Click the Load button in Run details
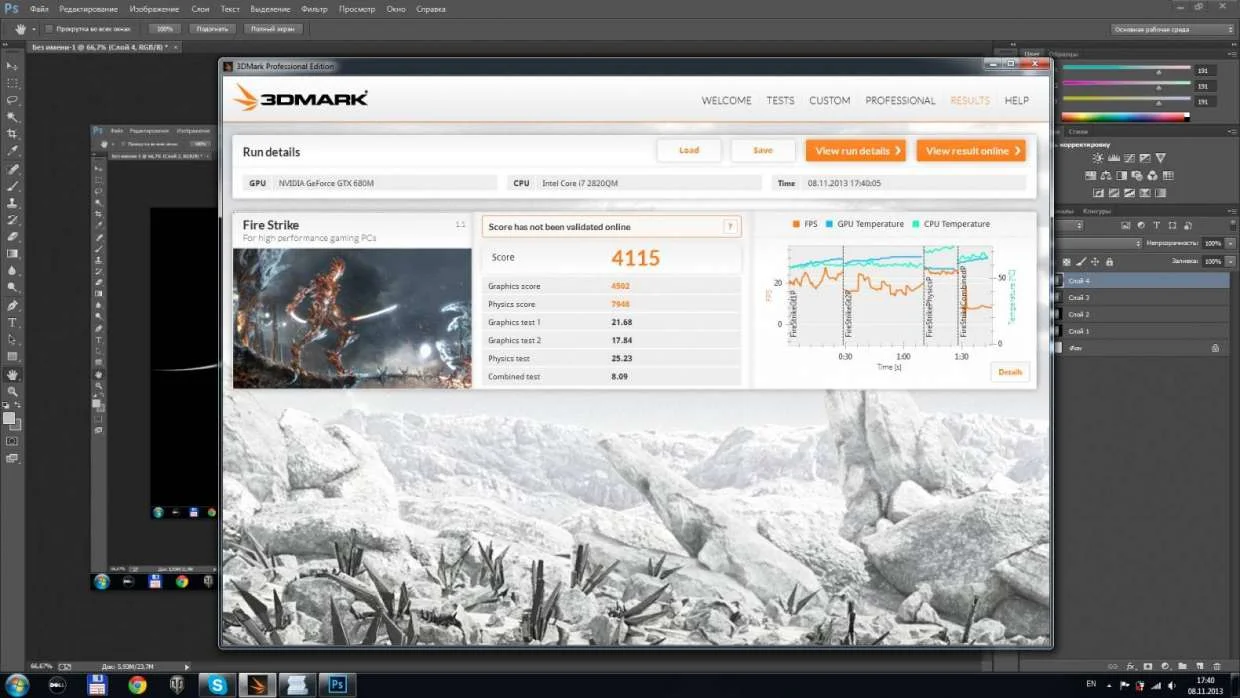Screen dimensions: 1240x698 click(689, 150)
